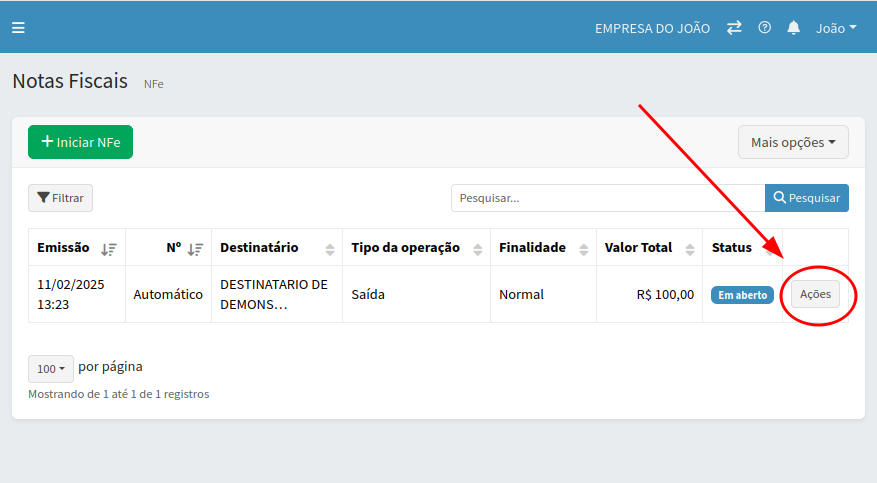
Task: Sort table by Tipo da operação arrows
Action: (x=477, y=249)
